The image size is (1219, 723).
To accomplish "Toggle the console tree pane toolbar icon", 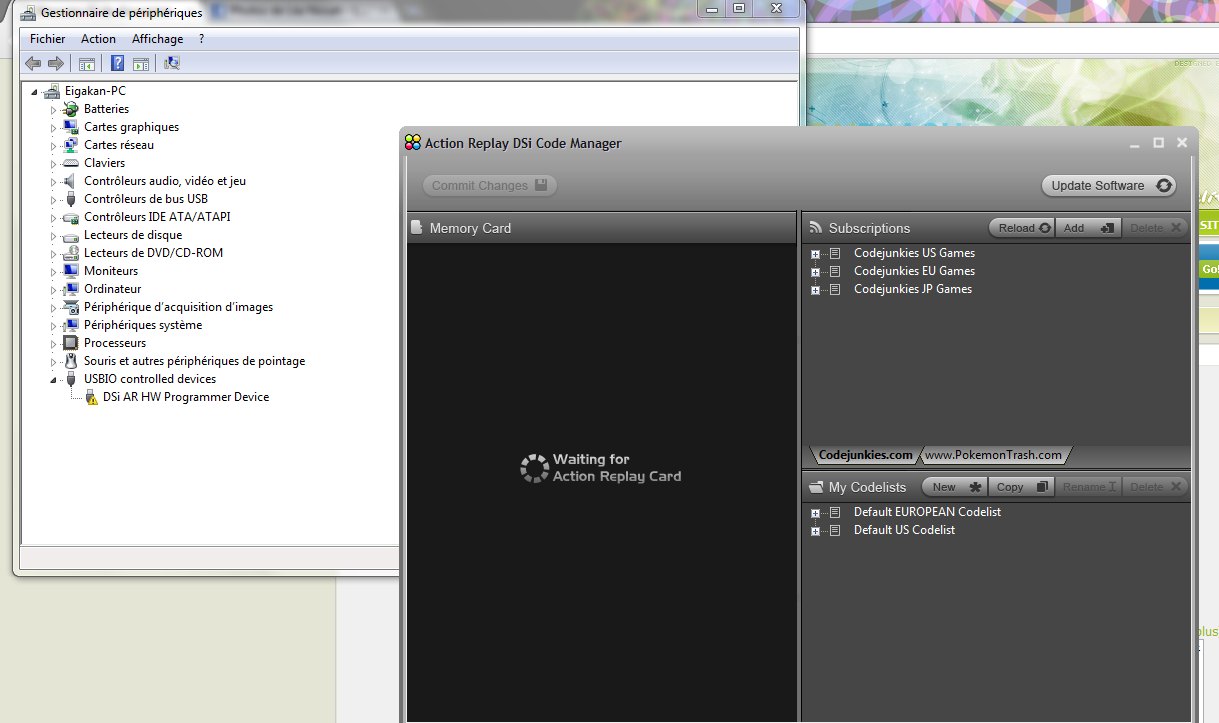I will coord(87,64).
